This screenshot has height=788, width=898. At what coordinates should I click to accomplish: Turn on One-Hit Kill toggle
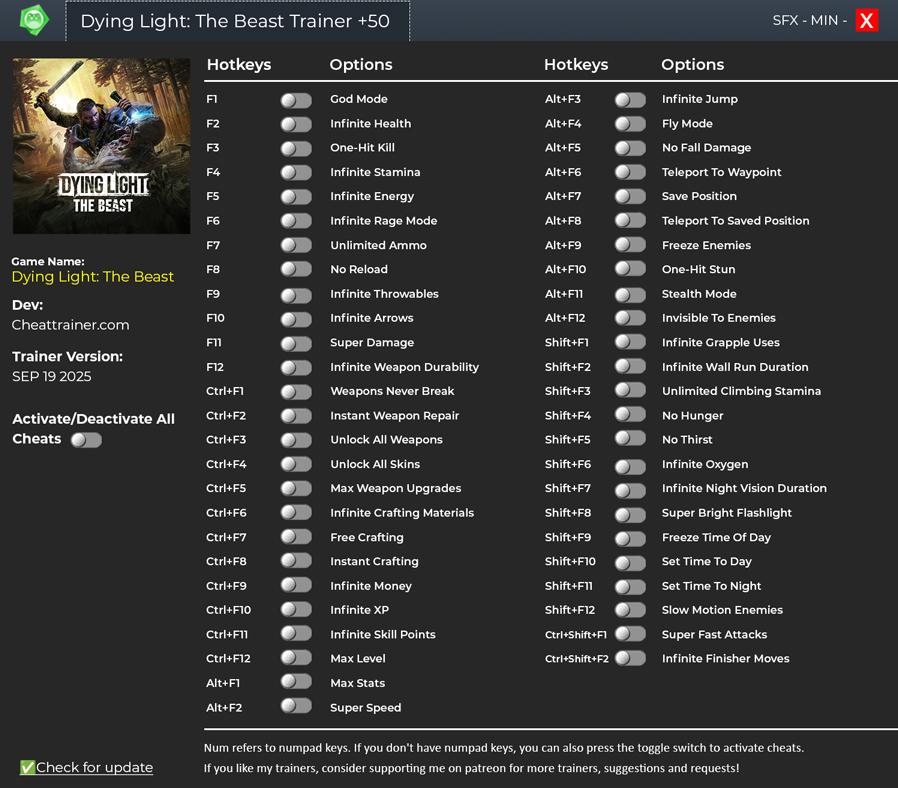click(296, 148)
